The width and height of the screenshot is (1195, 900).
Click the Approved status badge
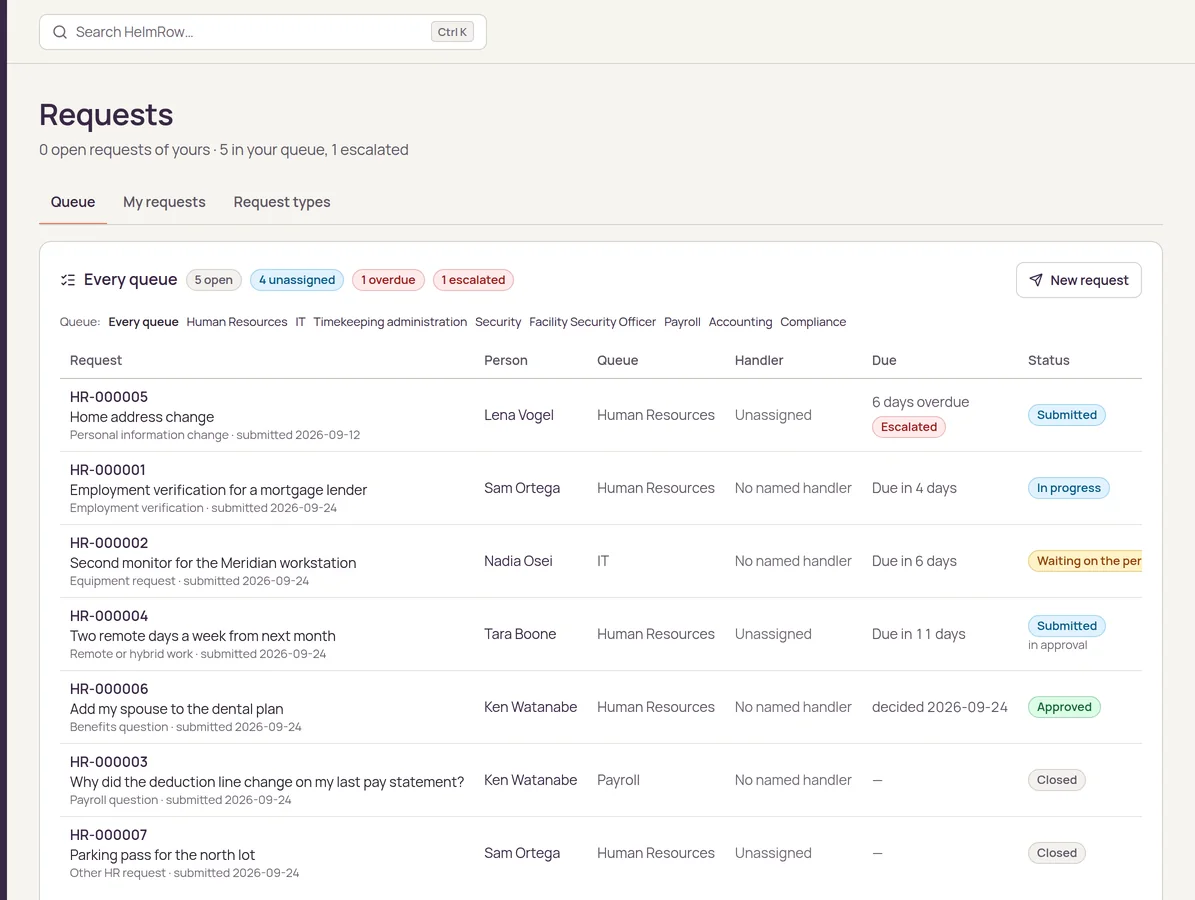pyautogui.click(x=1064, y=707)
